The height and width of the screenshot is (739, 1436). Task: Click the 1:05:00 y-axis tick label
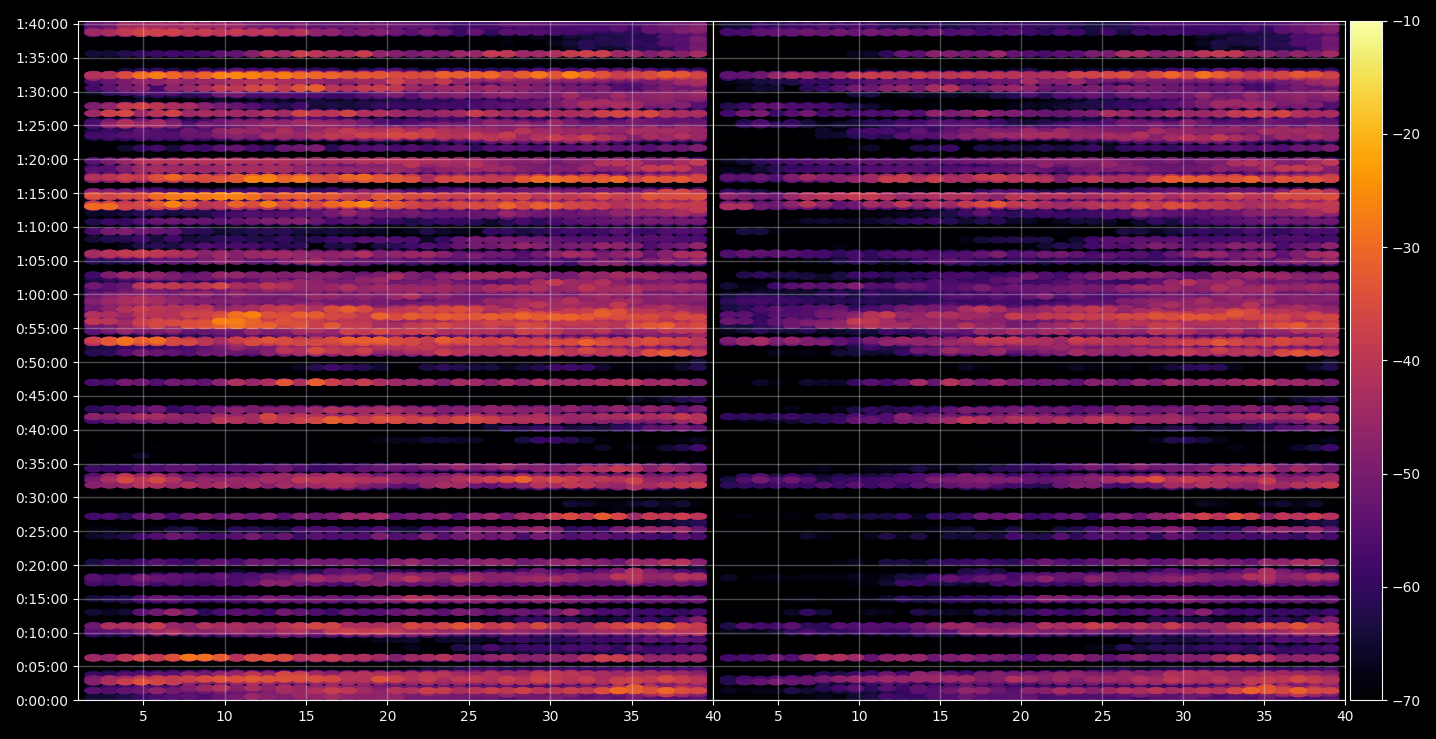coord(42,260)
